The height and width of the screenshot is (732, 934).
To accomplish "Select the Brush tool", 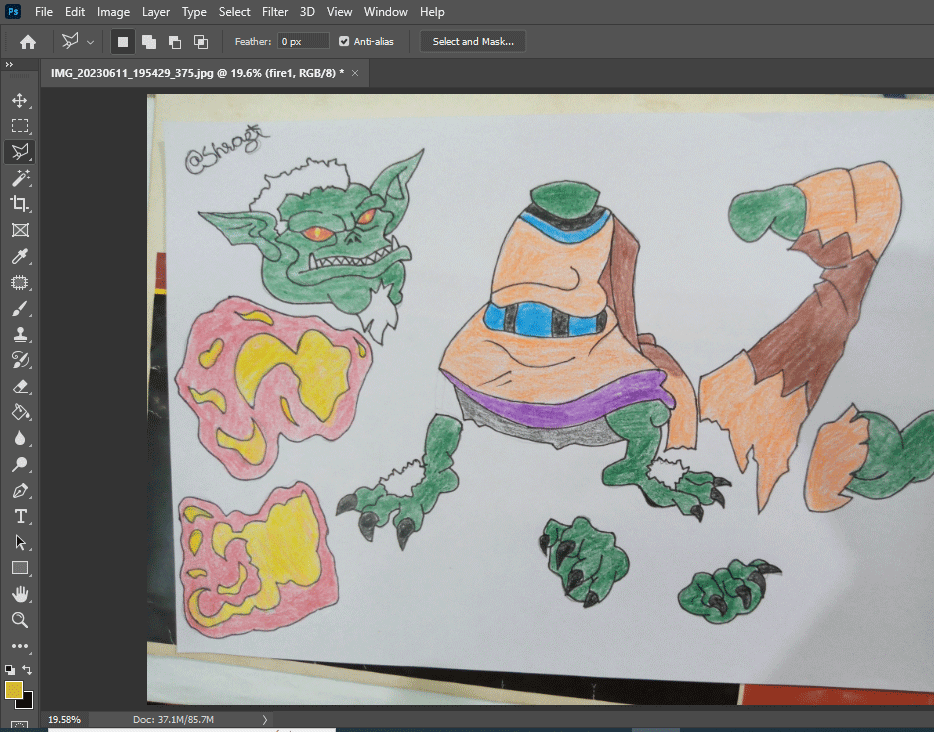I will point(20,309).
